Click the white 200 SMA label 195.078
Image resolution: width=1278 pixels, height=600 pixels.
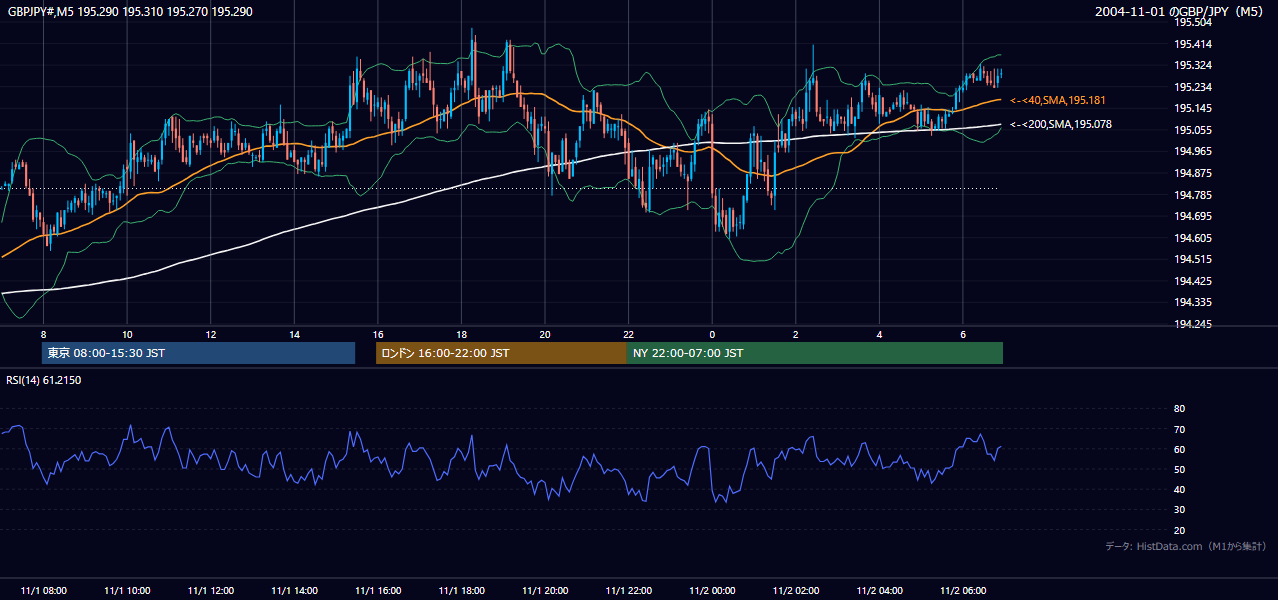[x=1060, y=124]
